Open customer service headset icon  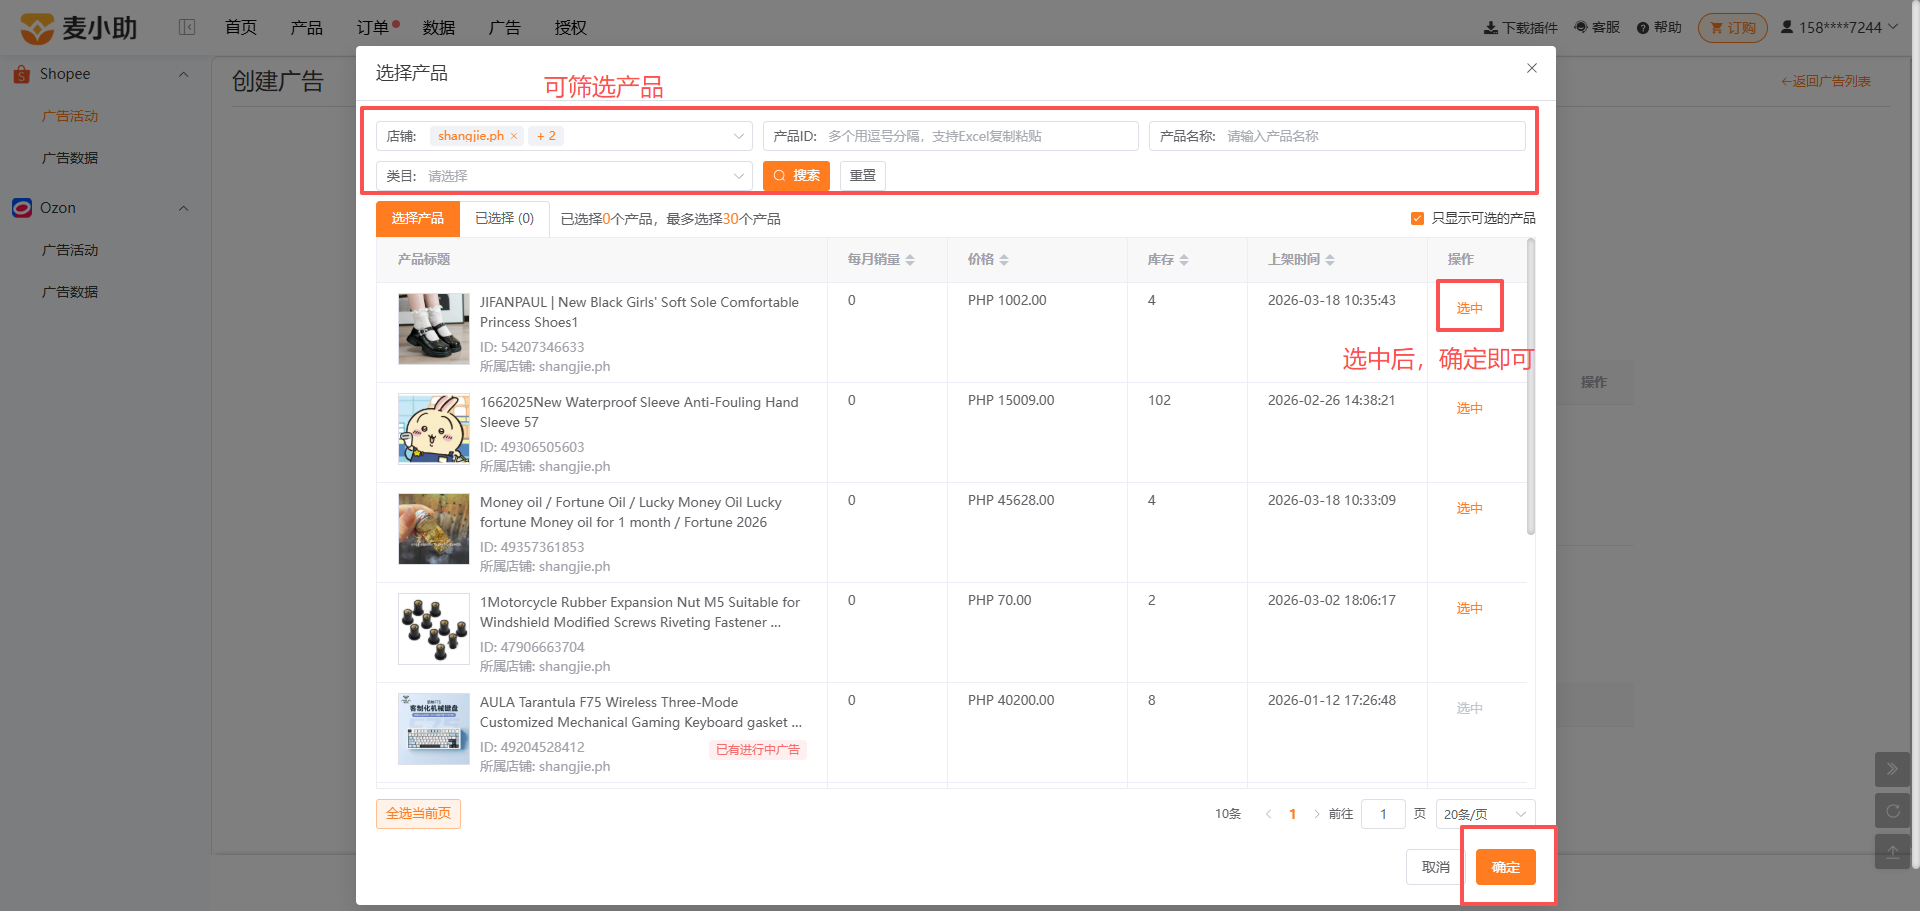pos(1581,27)
